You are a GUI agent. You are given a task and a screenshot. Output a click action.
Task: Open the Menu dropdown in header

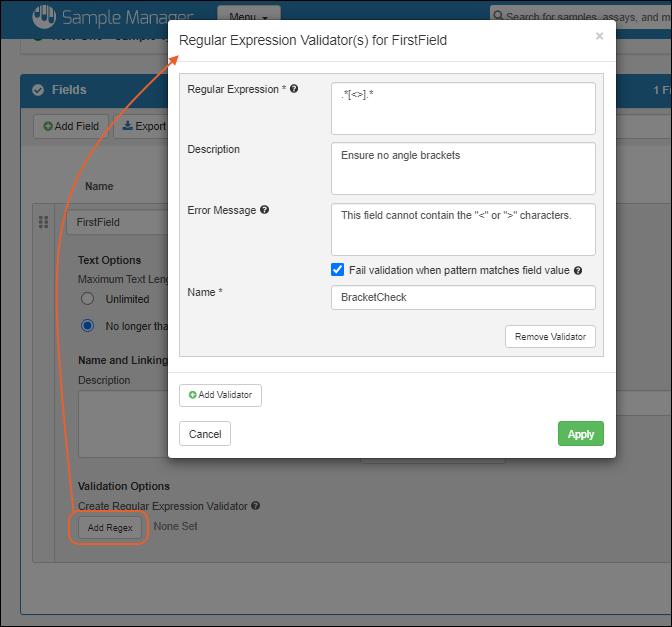pos(248,17)
